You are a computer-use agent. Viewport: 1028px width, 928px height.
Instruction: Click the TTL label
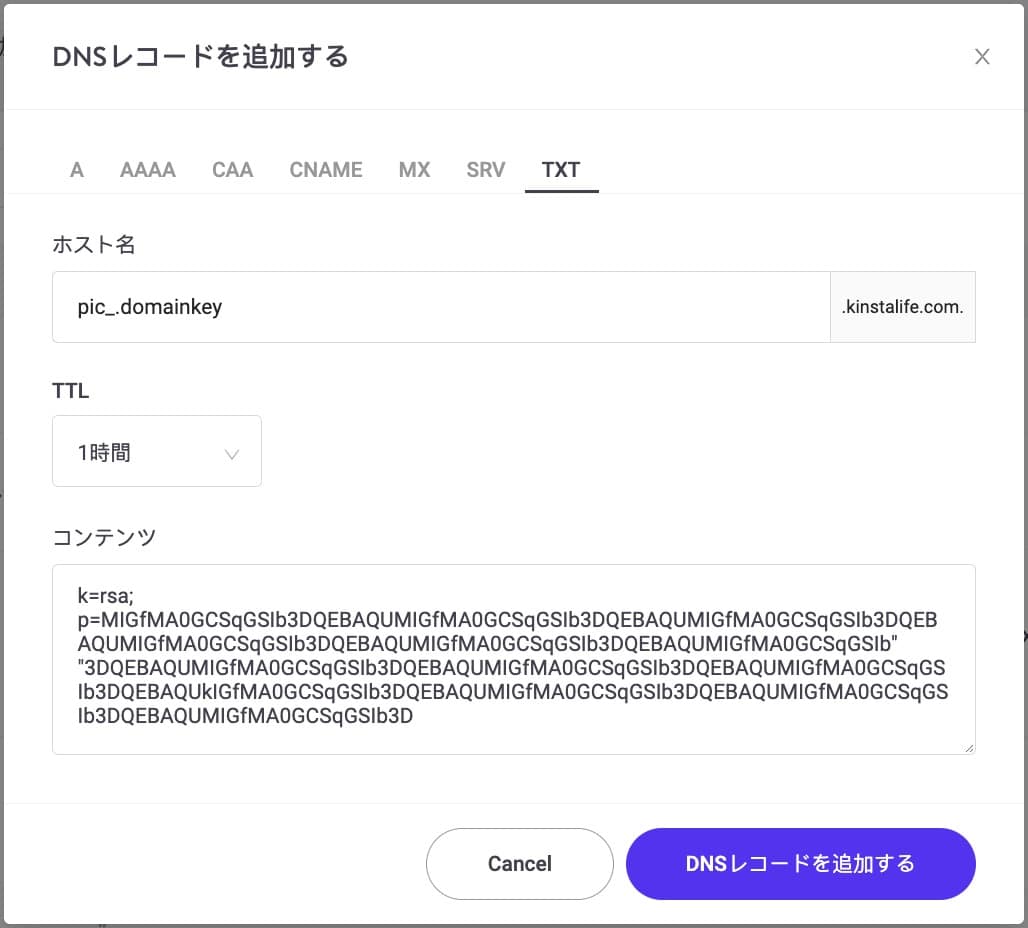tap(70, 391)
